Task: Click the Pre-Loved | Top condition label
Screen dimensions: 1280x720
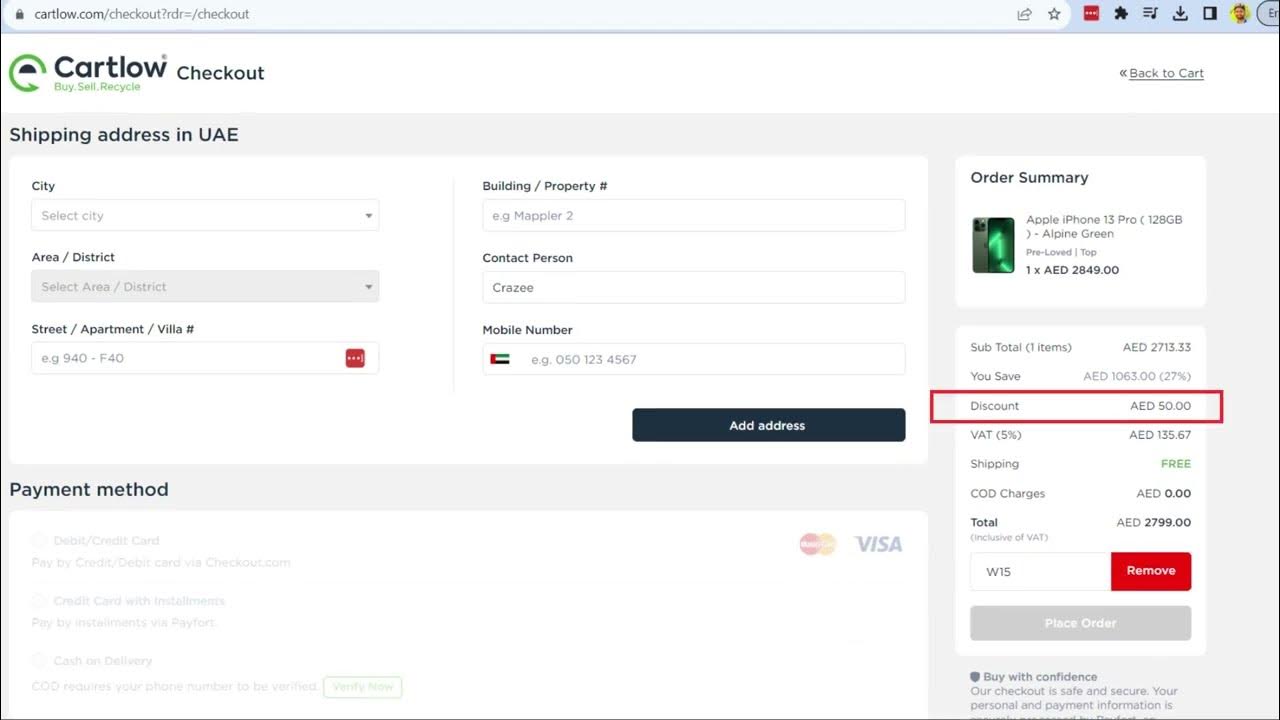Action: 1061,252
